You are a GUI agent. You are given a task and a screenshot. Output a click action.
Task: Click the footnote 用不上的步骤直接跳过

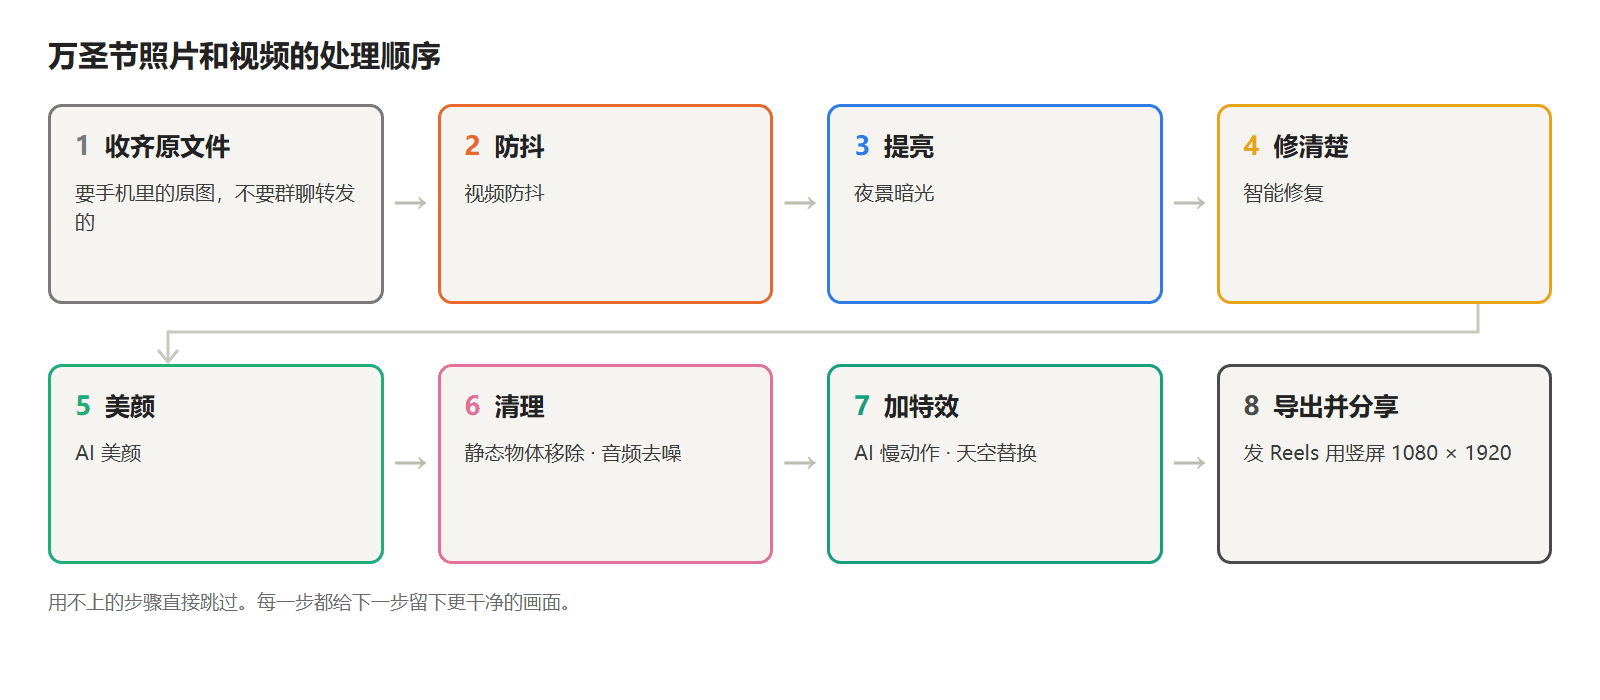(148, 603)
